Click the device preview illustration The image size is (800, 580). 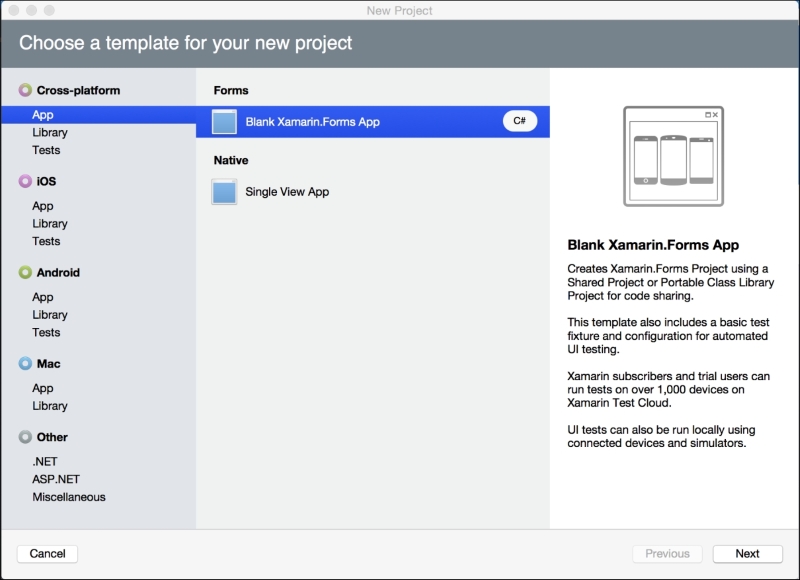[673, 156]
